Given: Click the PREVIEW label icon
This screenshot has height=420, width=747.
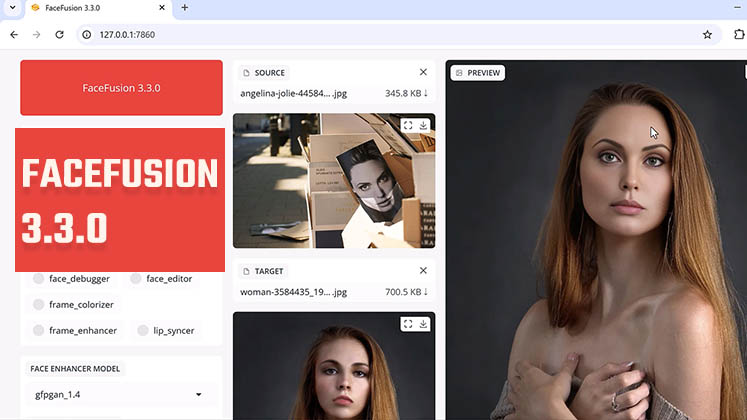Looking at the screenshot, I should 459,73.
